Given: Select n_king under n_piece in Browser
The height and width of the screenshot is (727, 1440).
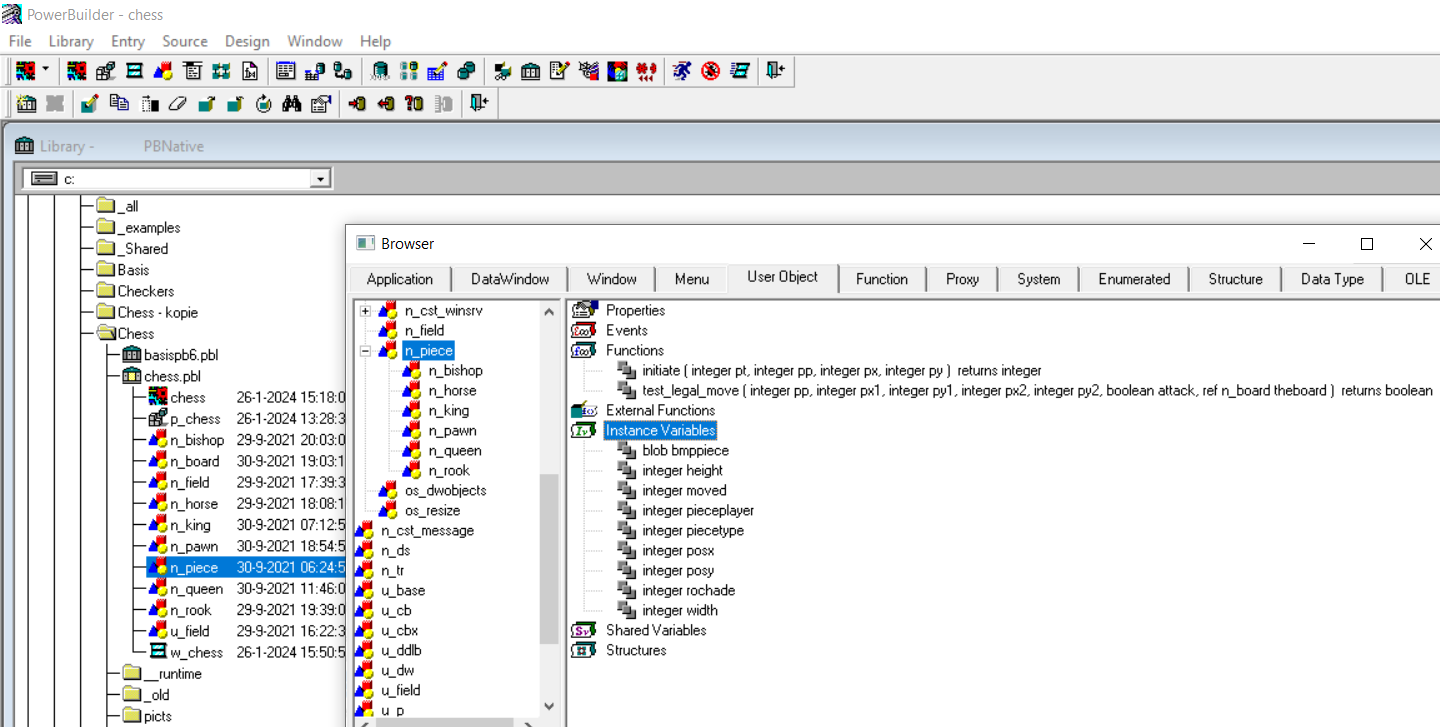Looking at the screenshot, I should click(448, 410).
